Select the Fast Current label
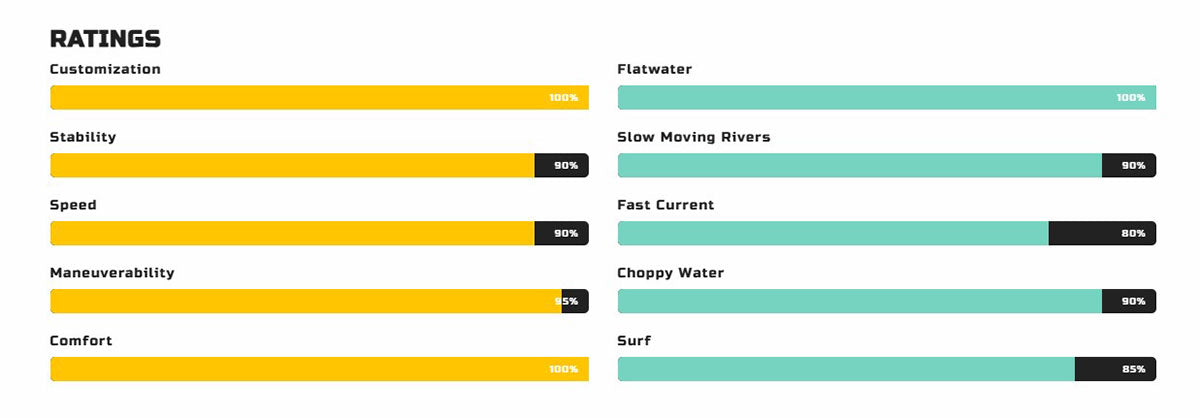1200x418 pixels. pyautogui.click(x=666, y=205)
